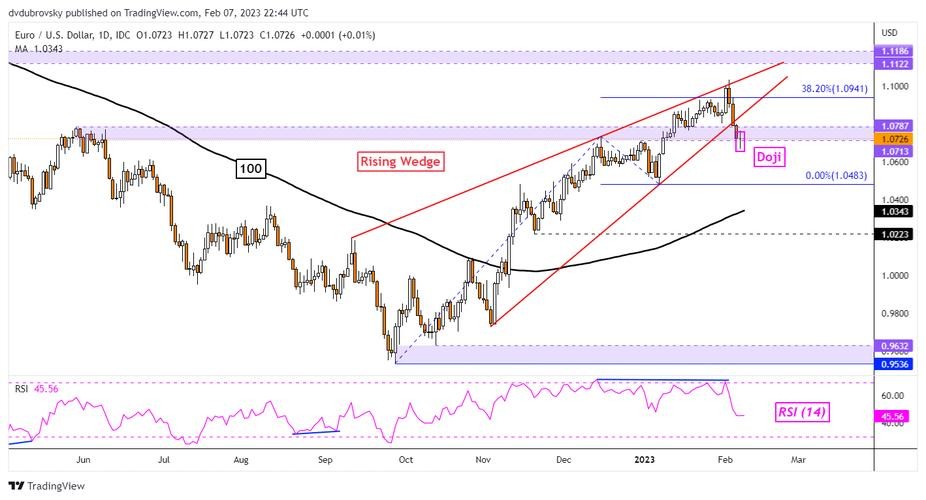Click the 38.20%(1.0941) Fibonacci label

click(840, 89)
